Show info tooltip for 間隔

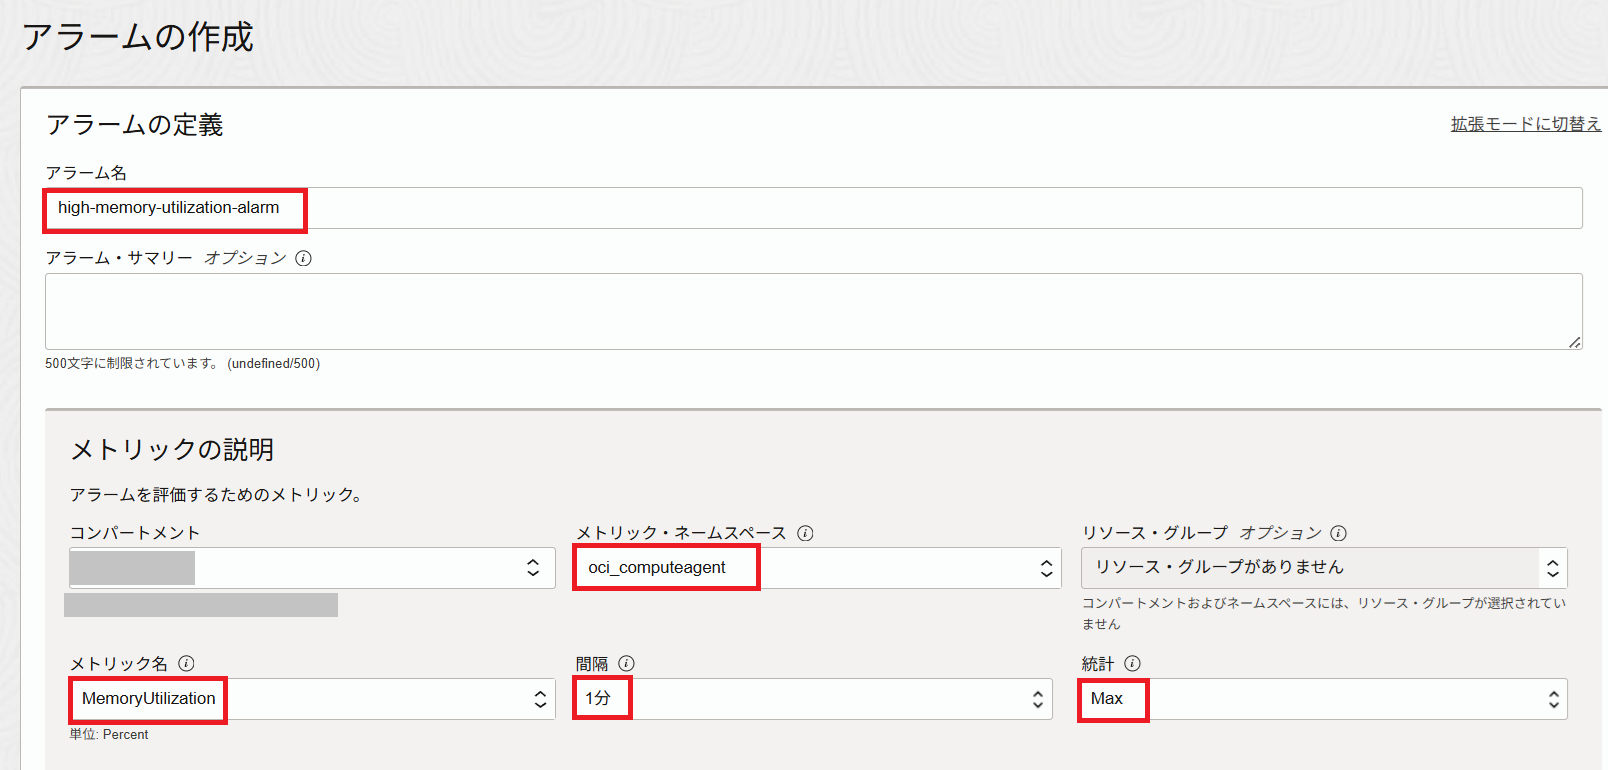click(626, 663)
